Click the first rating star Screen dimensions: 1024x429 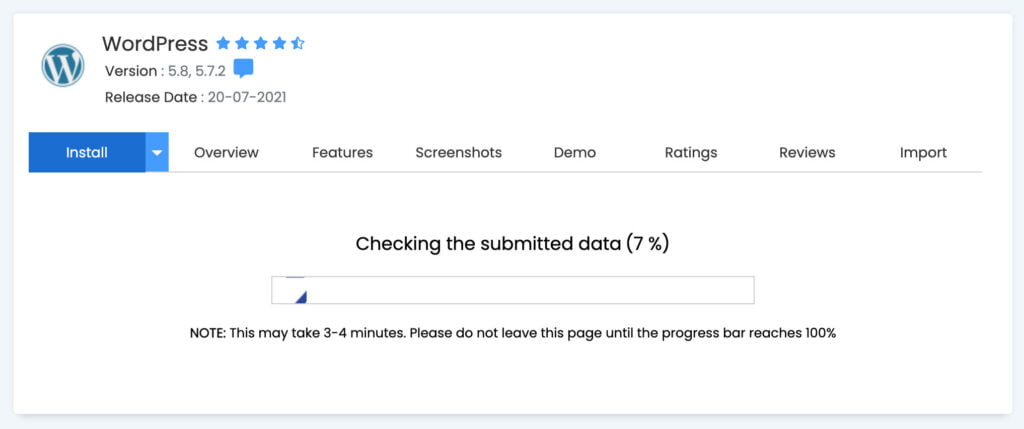pyautogui.click(x=223, y=43)
